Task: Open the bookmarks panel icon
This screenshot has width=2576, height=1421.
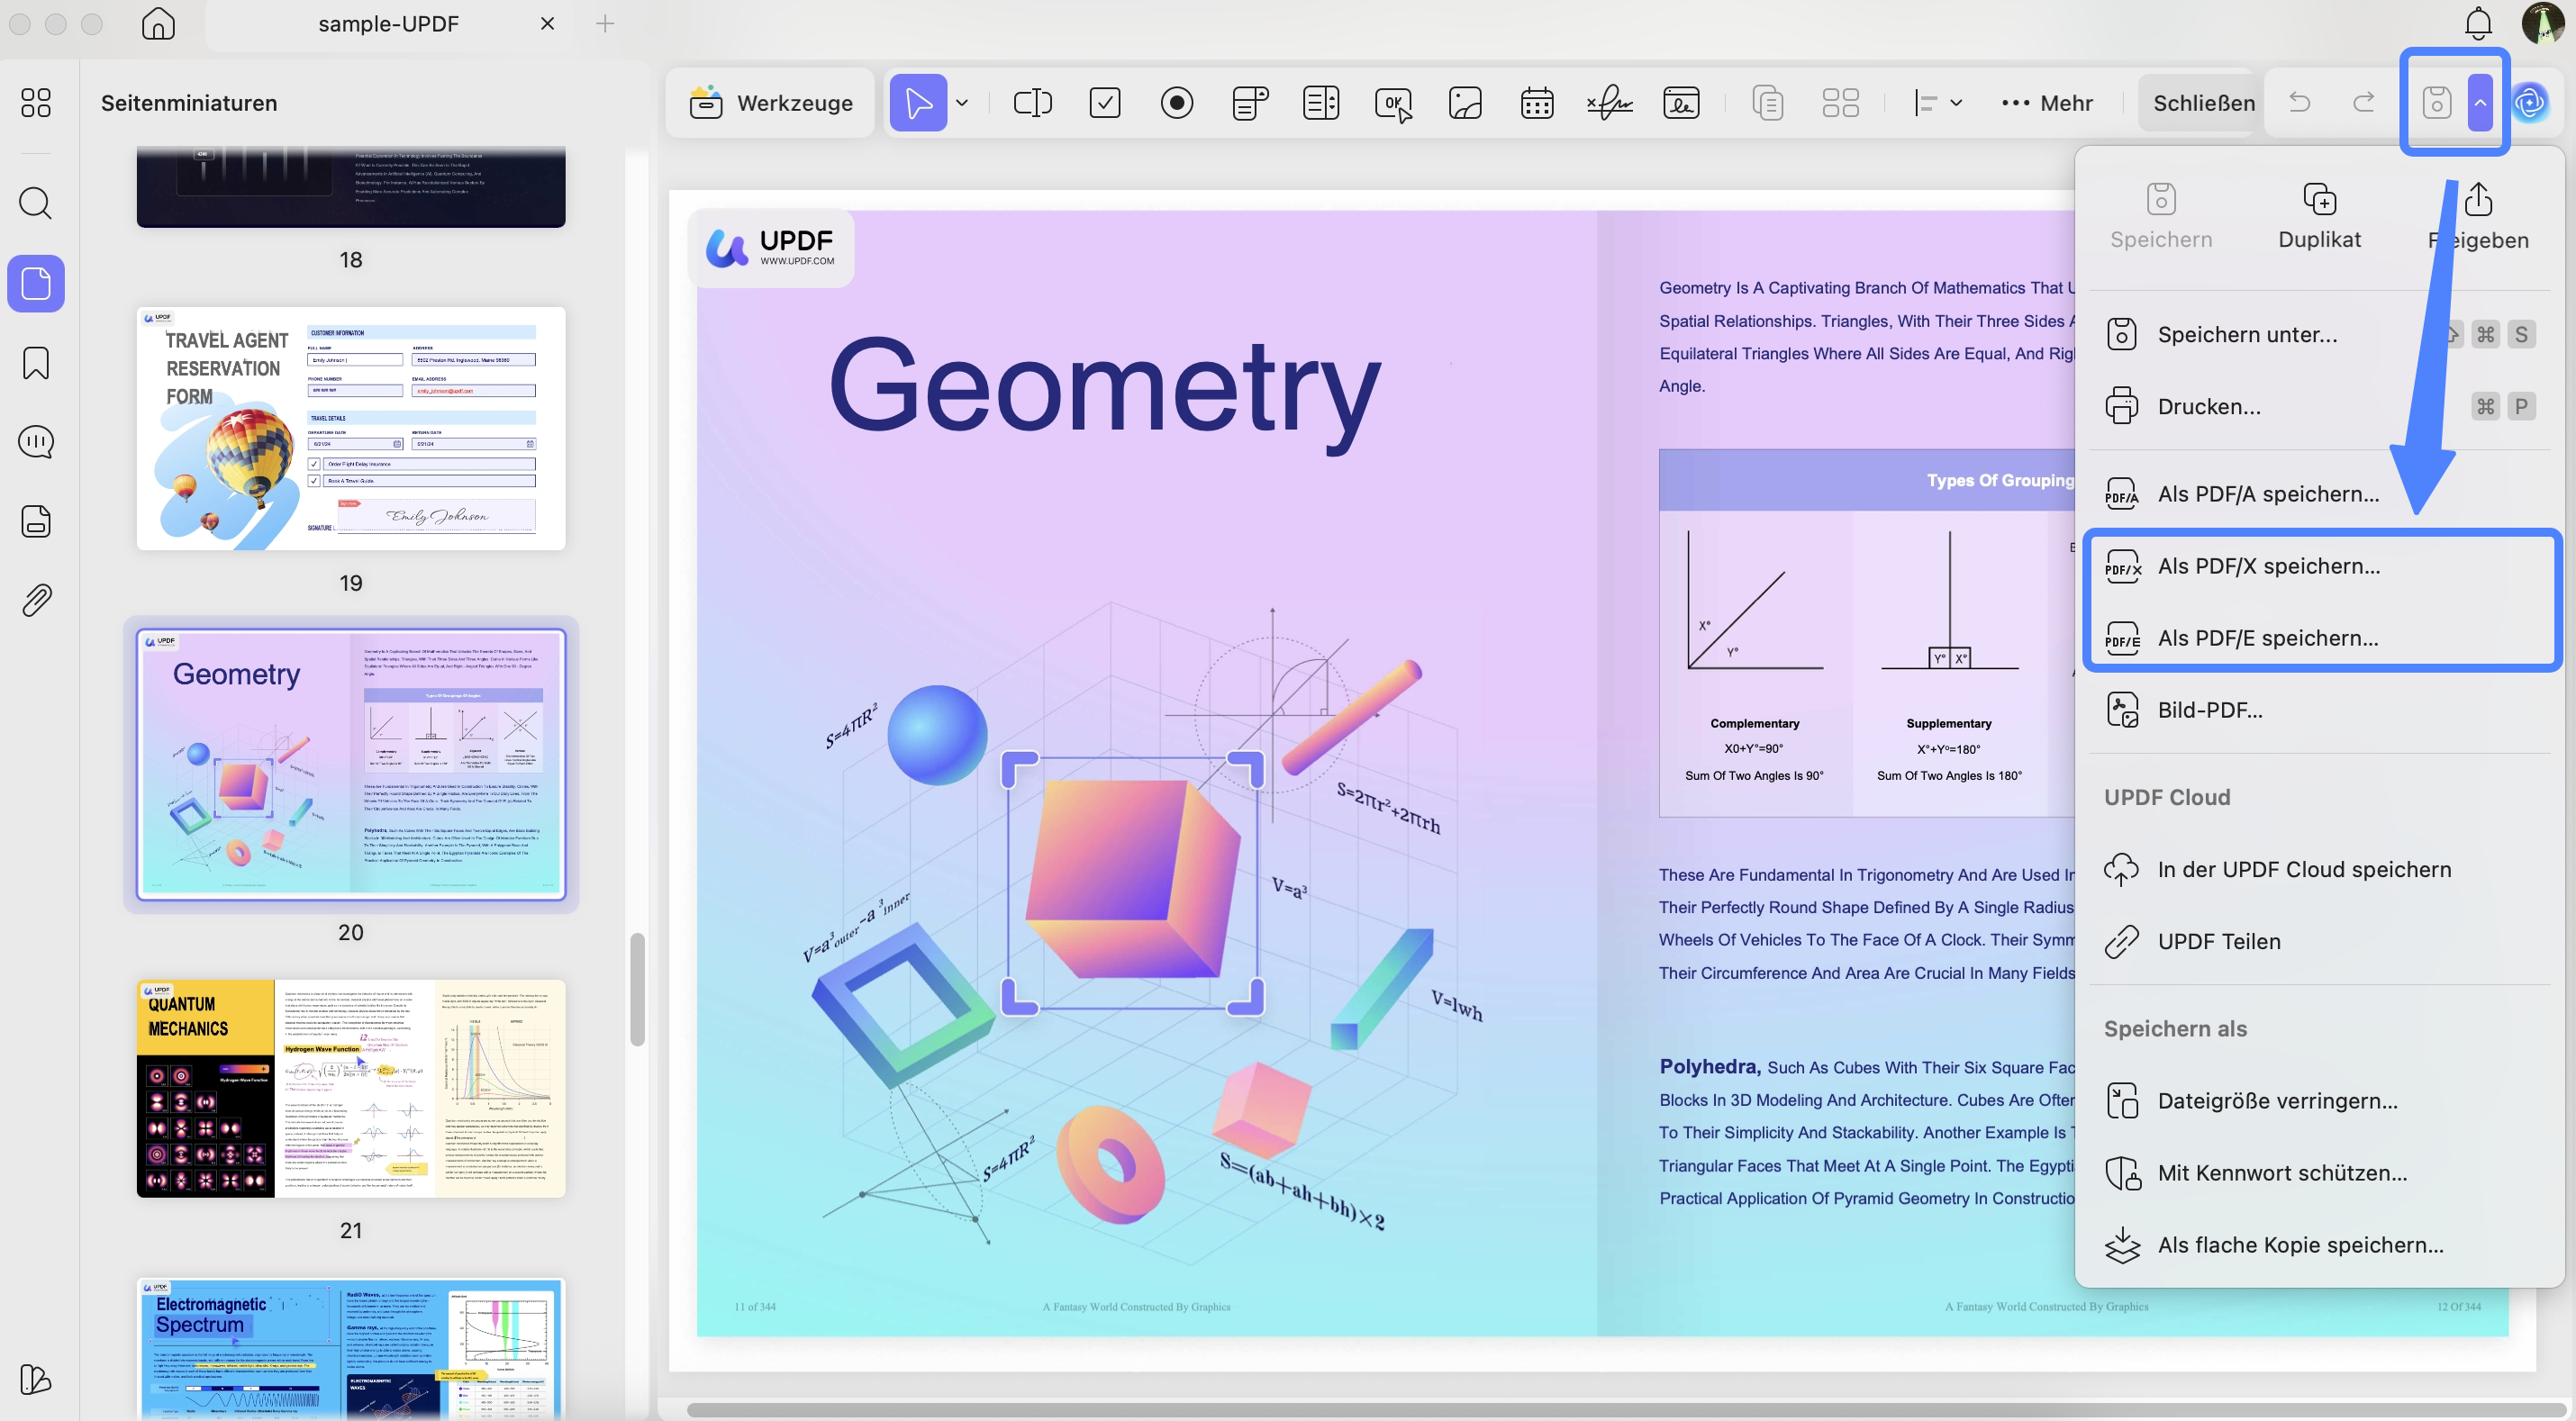Action: (x=36, y=363)
